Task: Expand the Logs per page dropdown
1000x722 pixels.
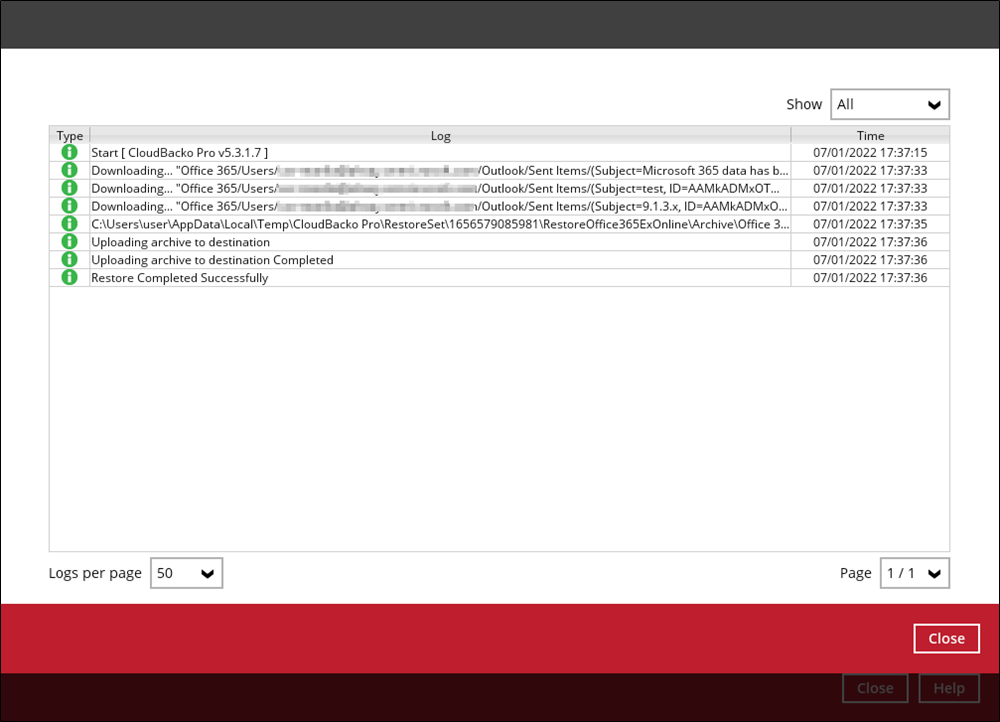Action: [x=186, y=573]
